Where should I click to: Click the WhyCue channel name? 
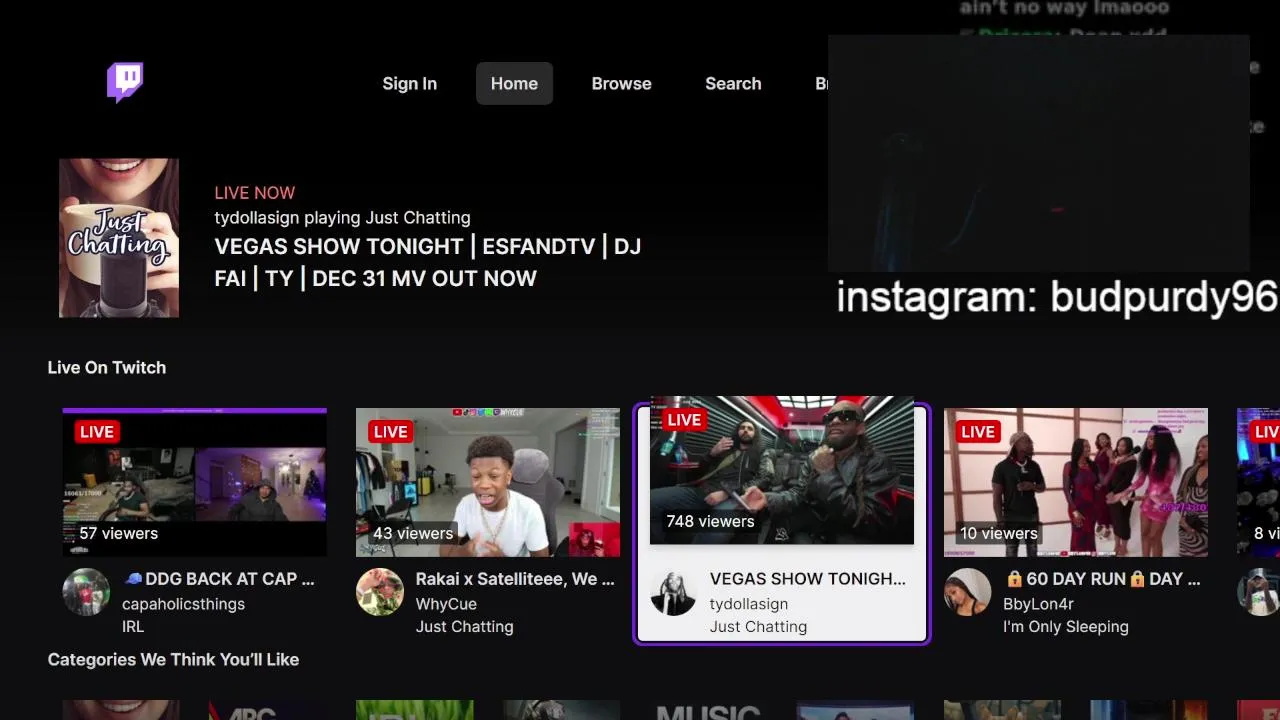pyautogui.click(x=446, y=604)
